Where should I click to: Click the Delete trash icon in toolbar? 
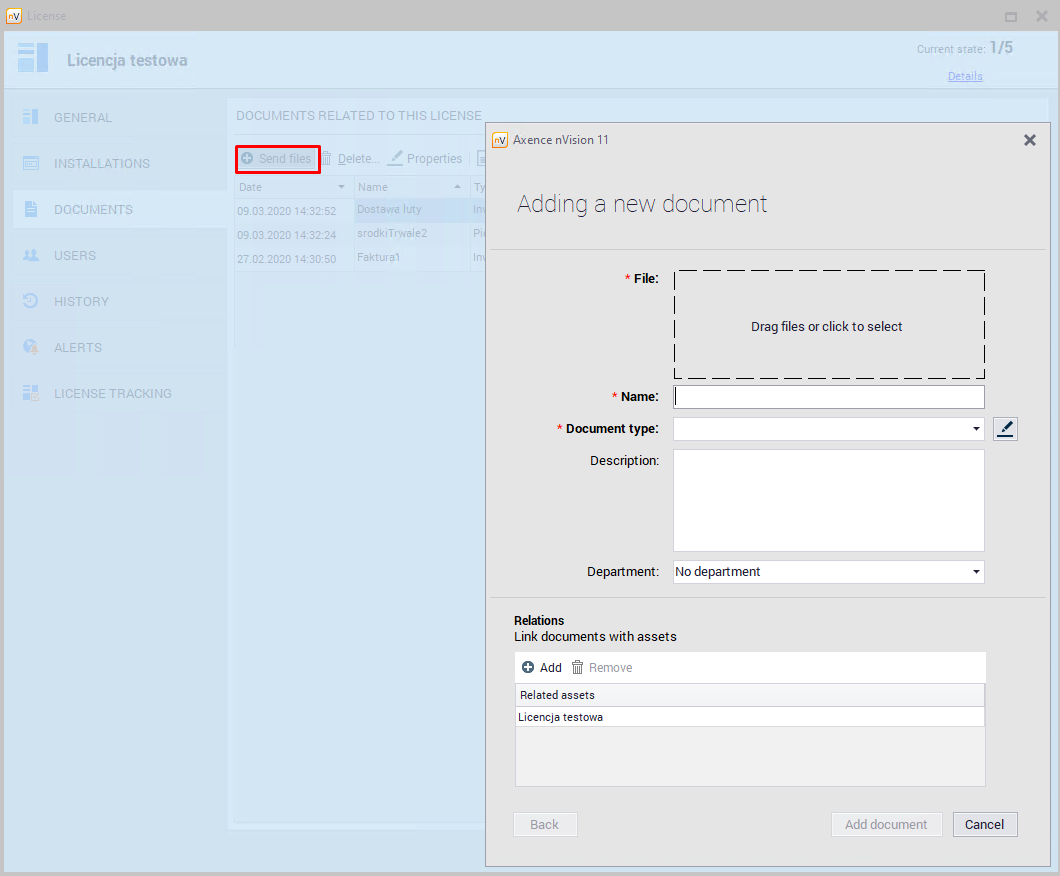tap(327, 159)
